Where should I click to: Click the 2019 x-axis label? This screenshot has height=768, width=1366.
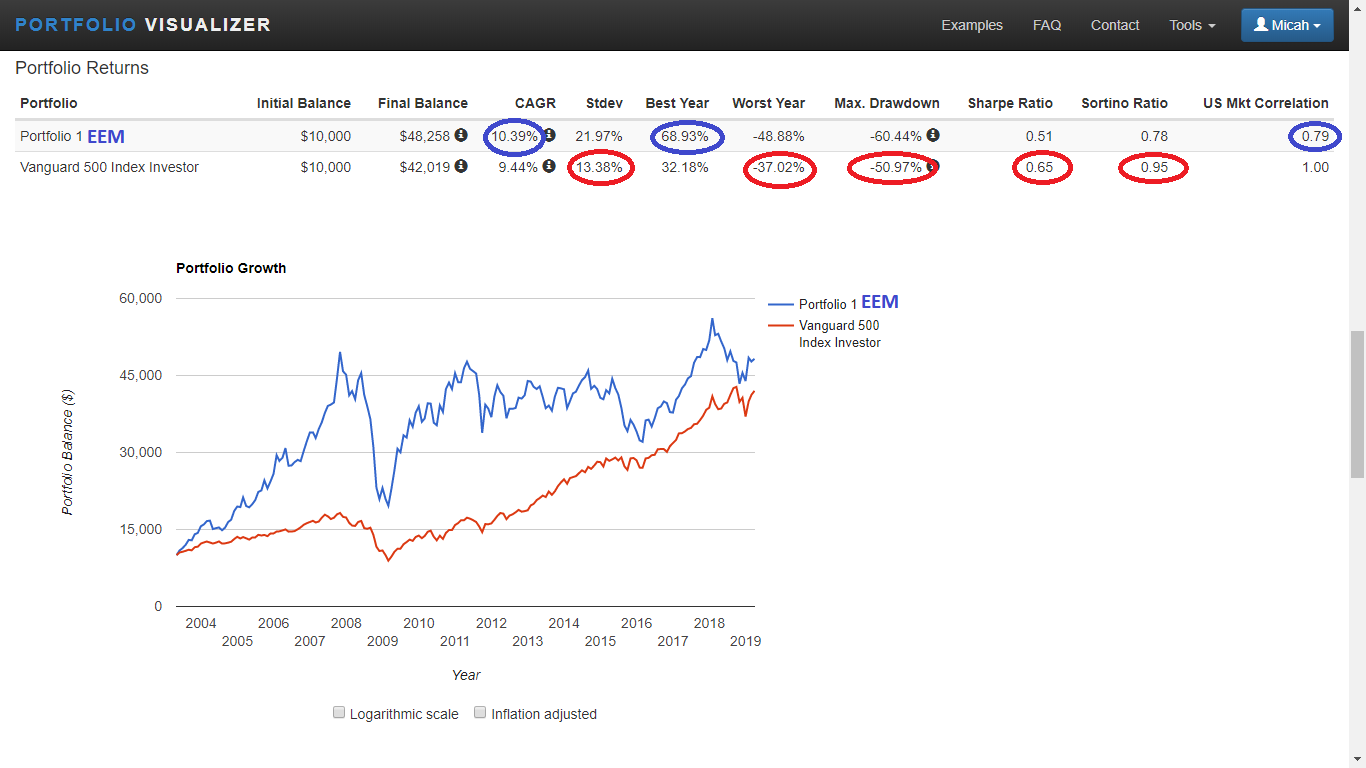coord(746,641)
